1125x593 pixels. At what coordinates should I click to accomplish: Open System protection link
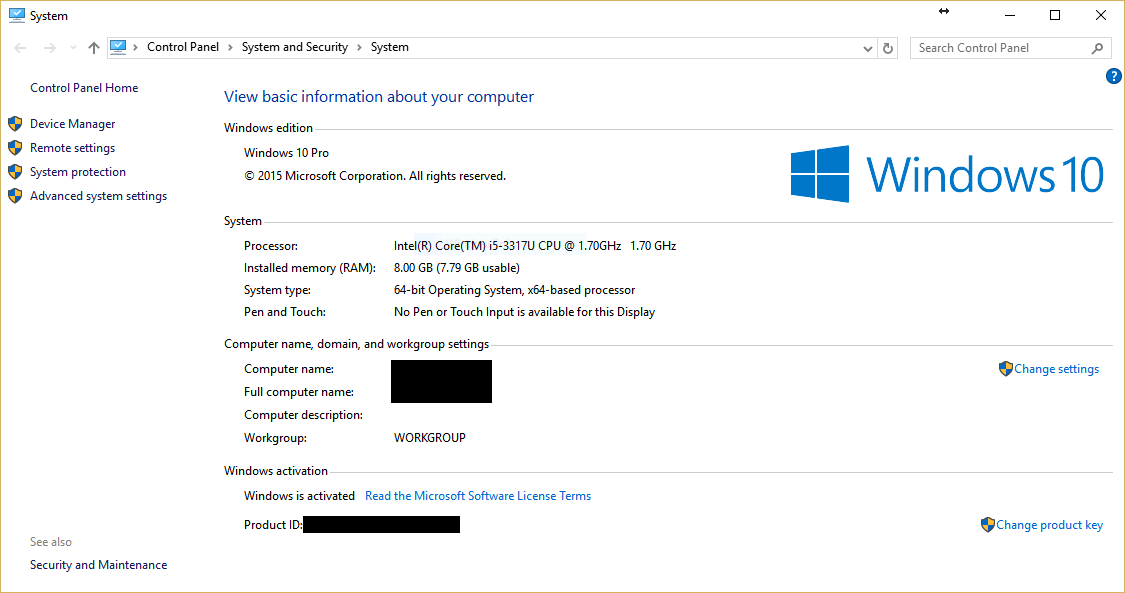click(77, 172)
